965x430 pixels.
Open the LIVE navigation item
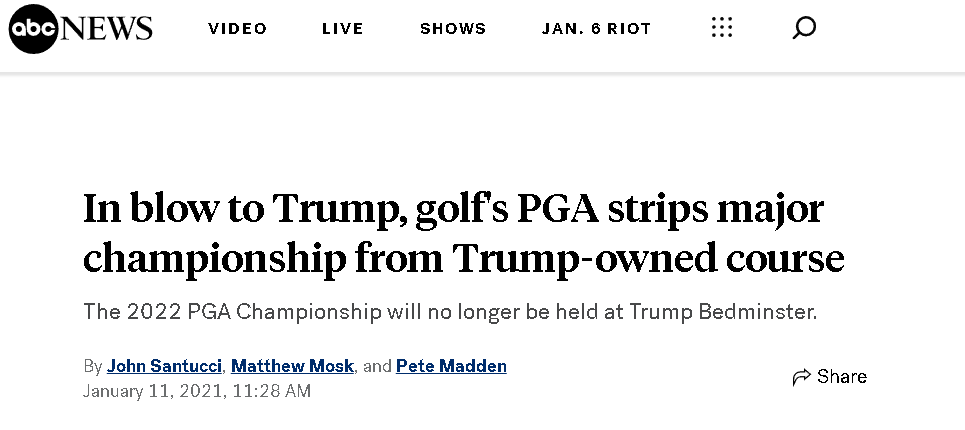pyautogui.click(x=343, y=29)
